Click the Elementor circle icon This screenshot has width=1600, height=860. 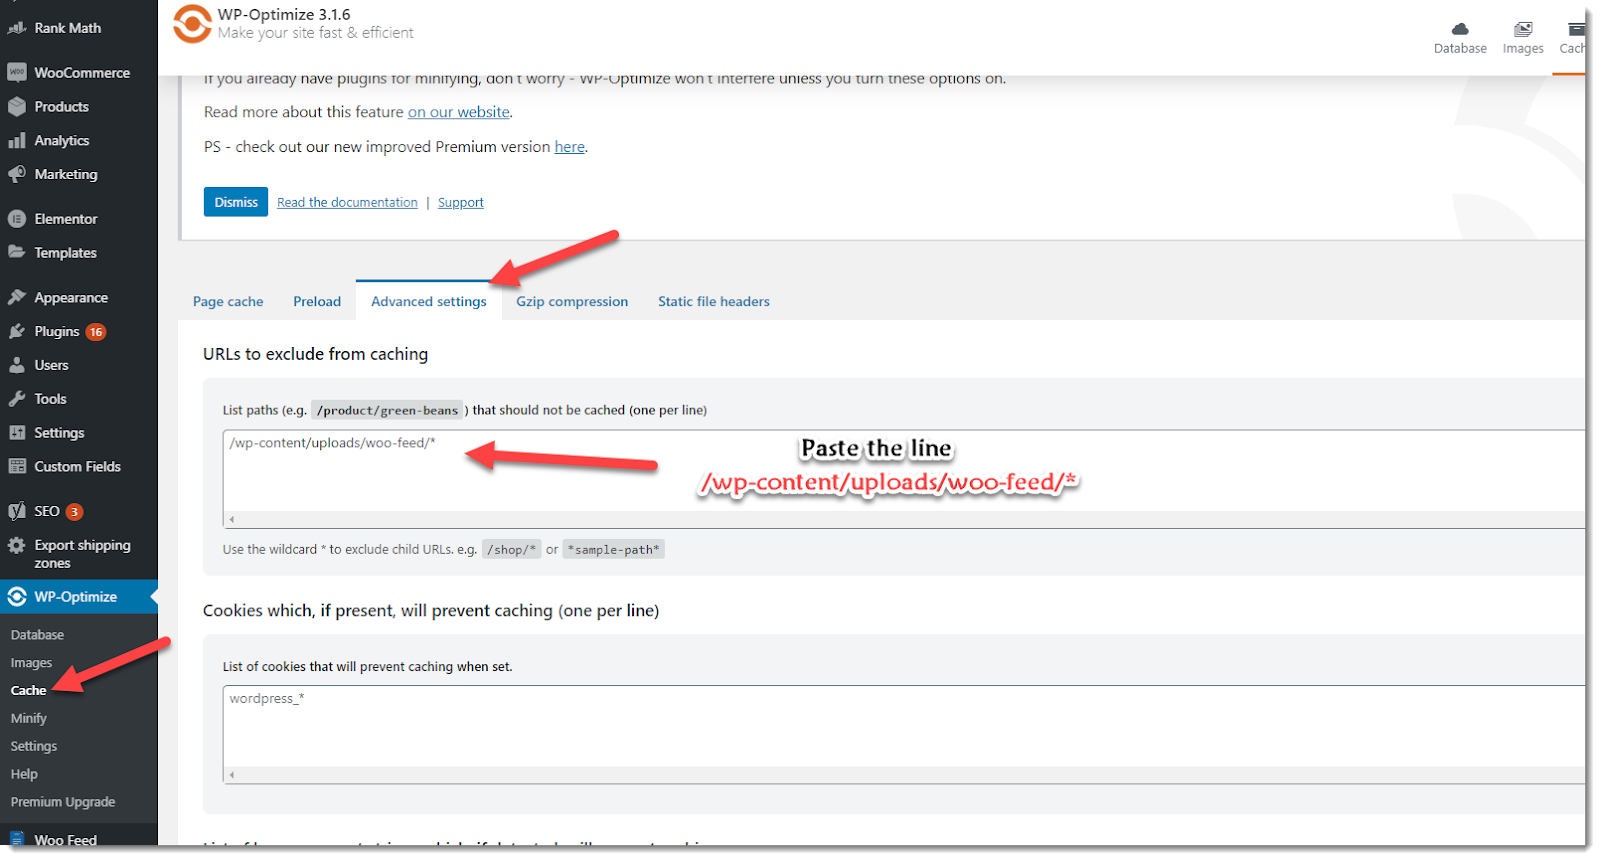(17, 218)
